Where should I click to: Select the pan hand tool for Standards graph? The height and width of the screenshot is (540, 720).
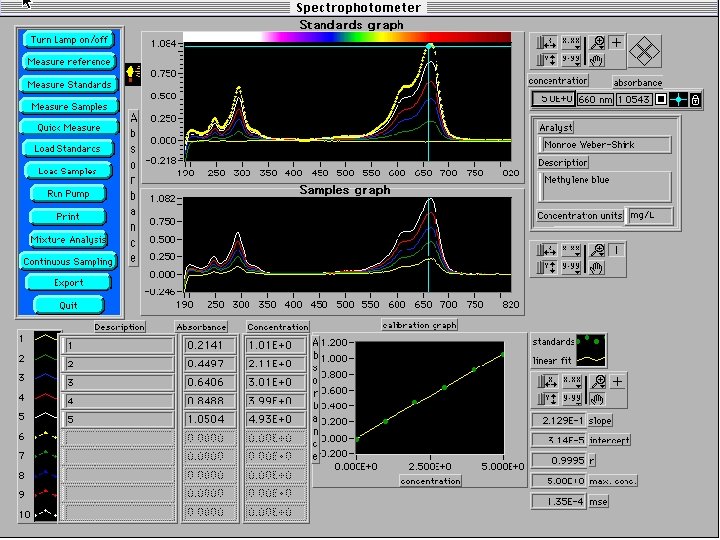597,58
